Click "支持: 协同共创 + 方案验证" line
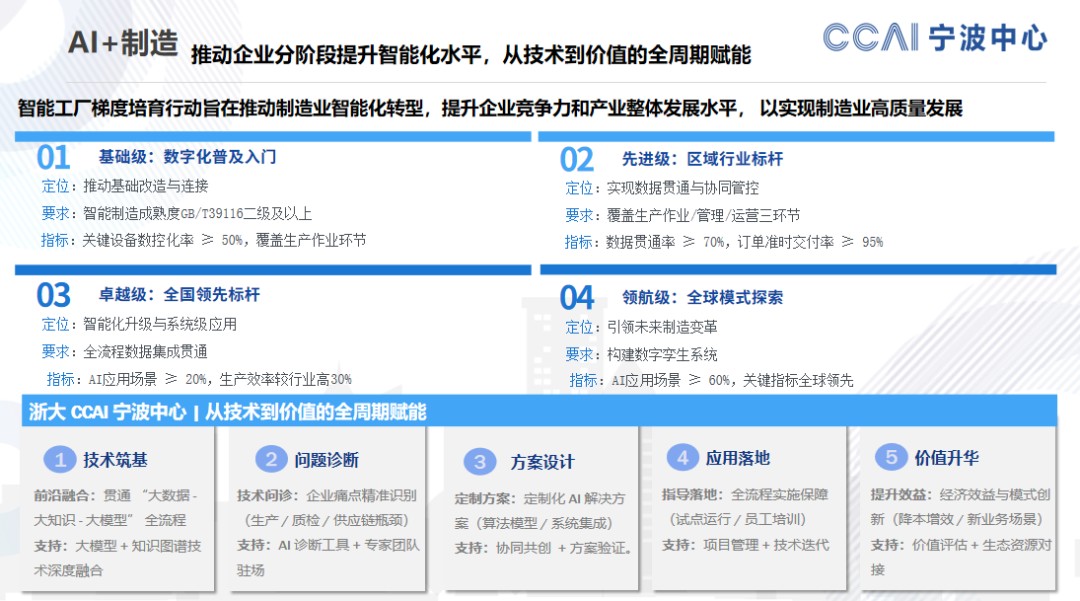1080x601 pixels. tap(543, 549)
